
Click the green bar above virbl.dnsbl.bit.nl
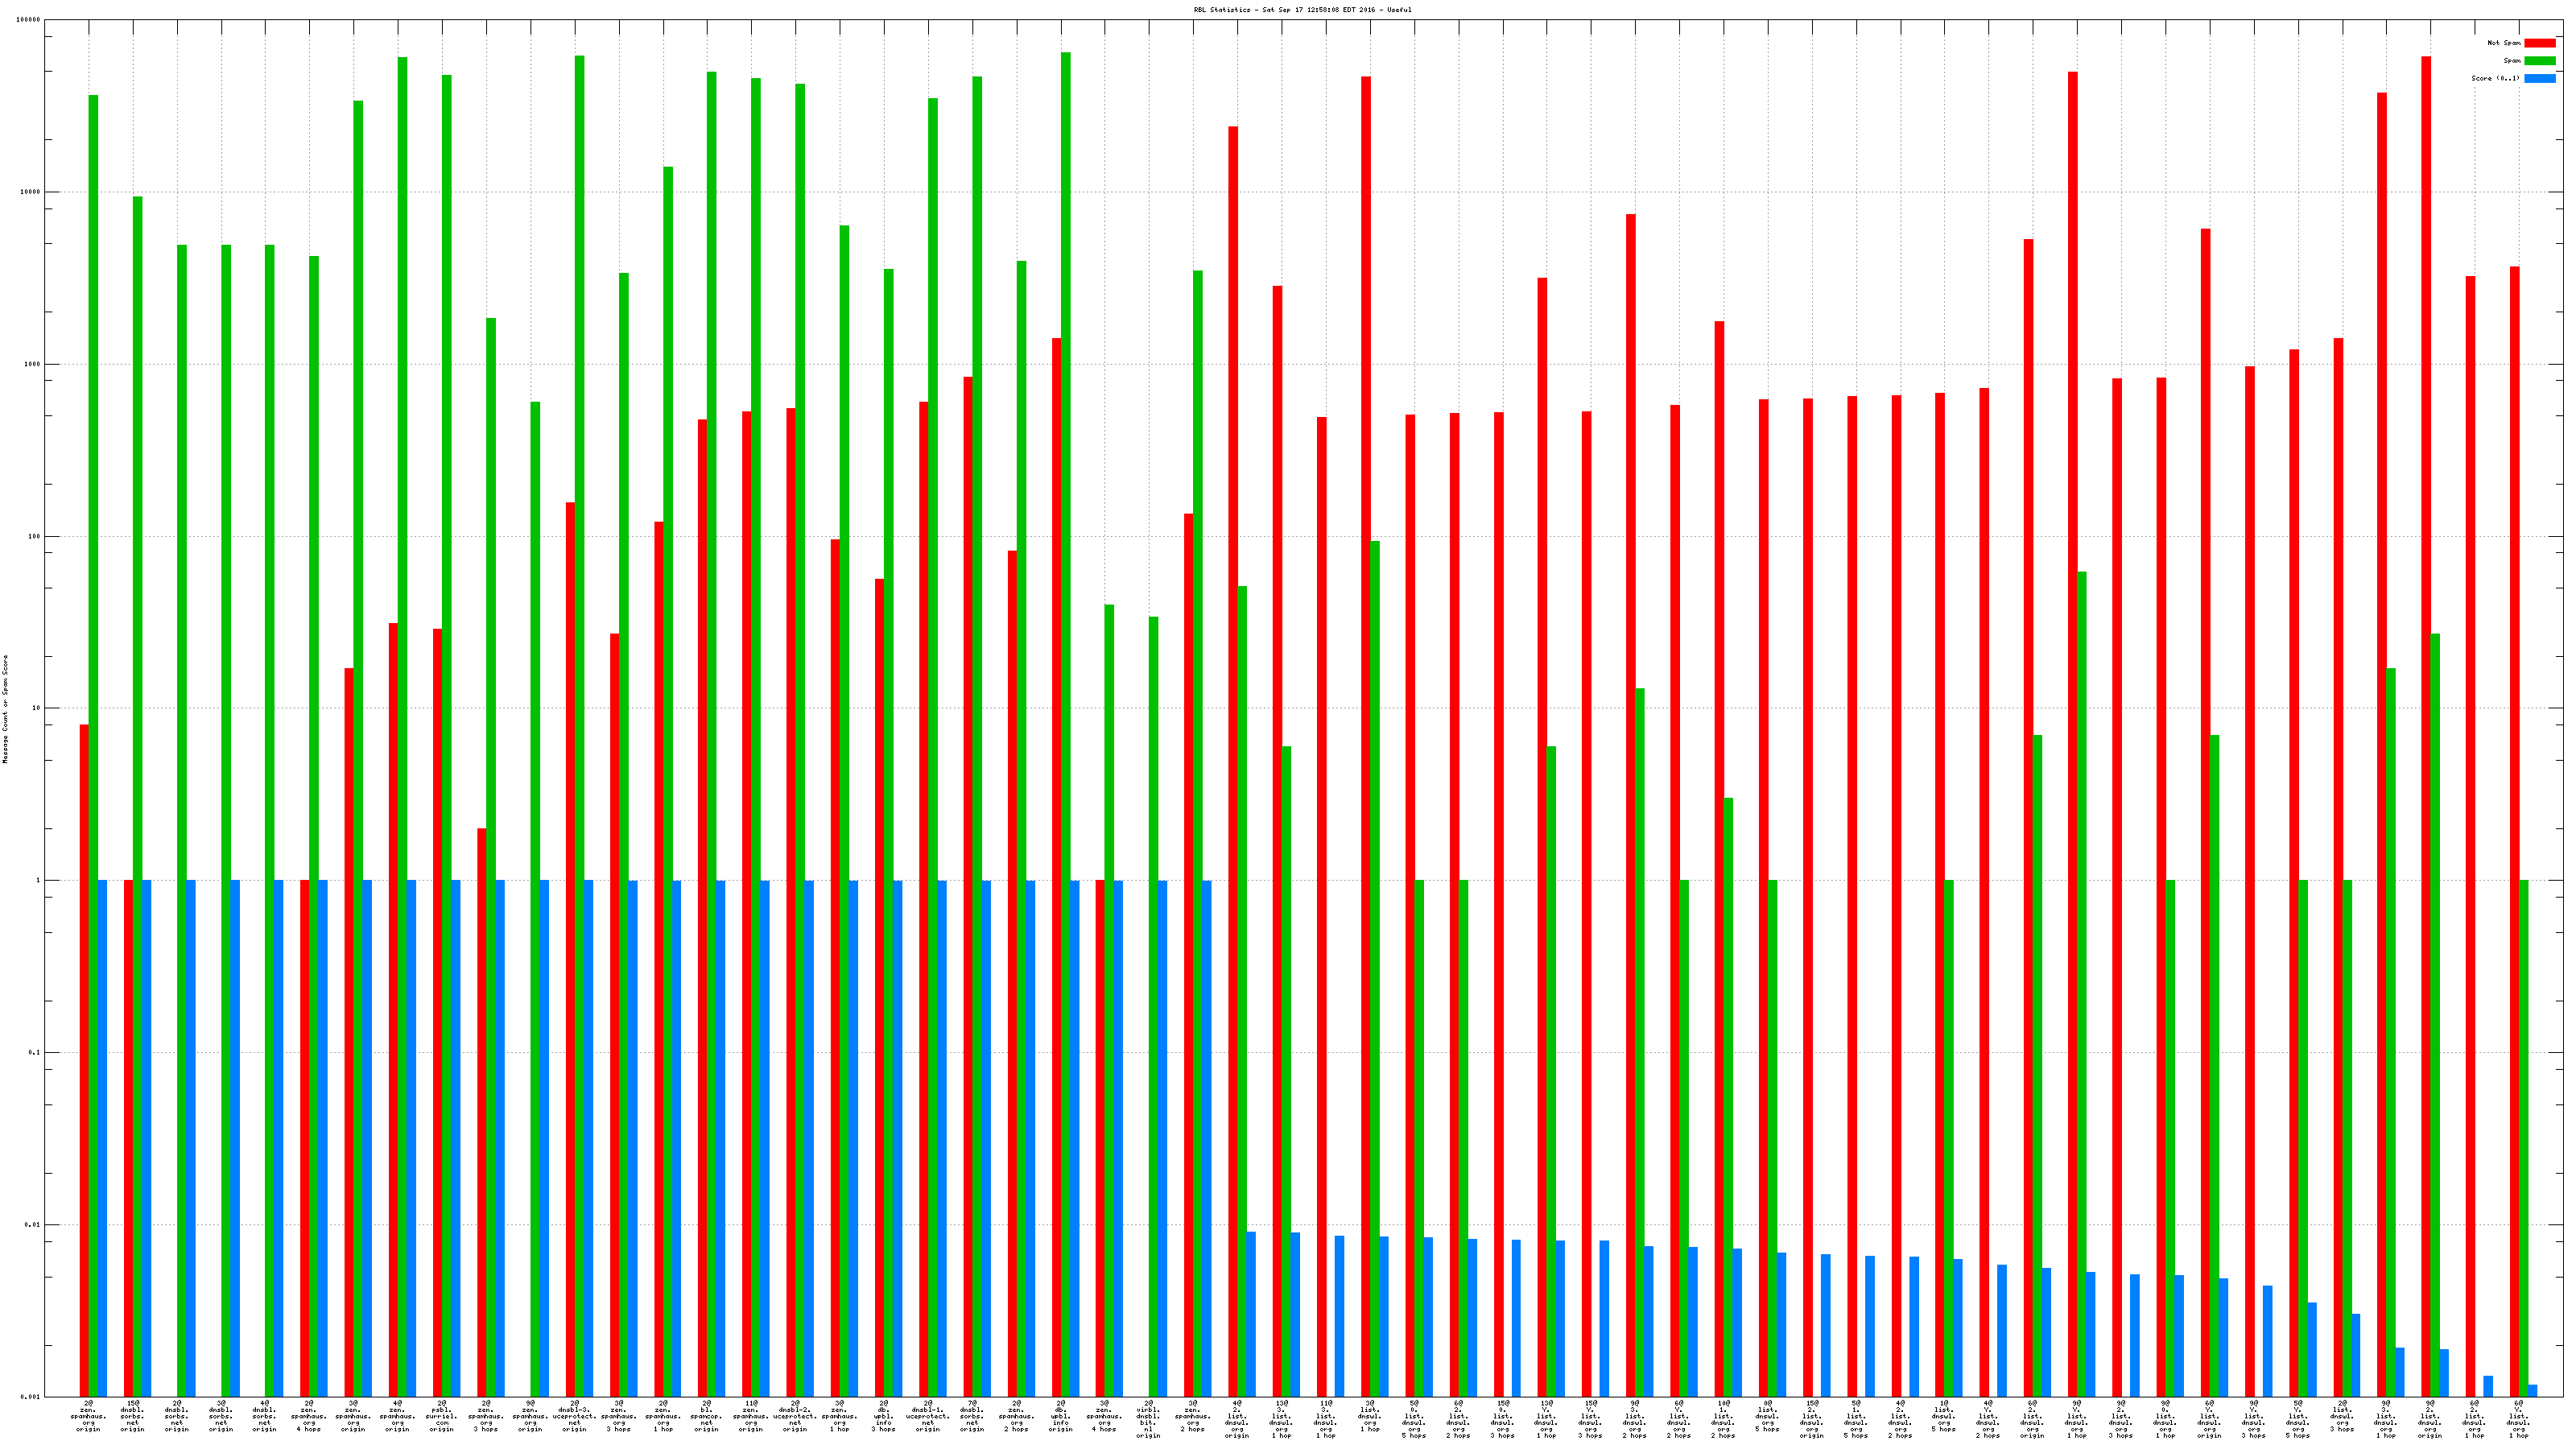tap(1153, 1000)
